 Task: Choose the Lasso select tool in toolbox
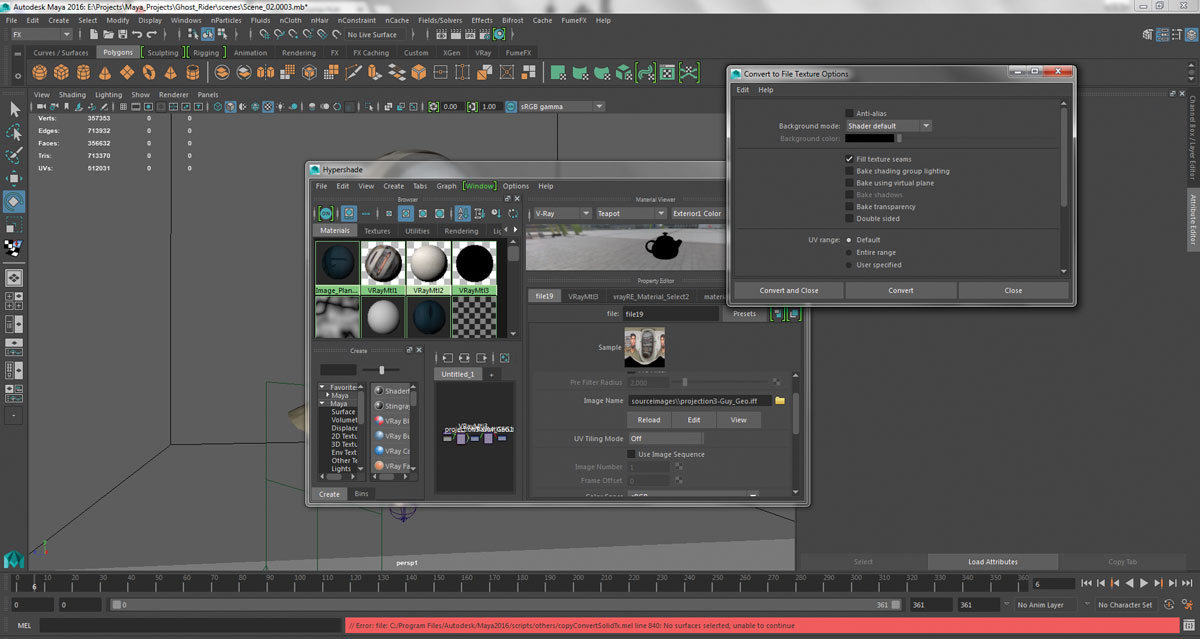(x=14, y=132)
